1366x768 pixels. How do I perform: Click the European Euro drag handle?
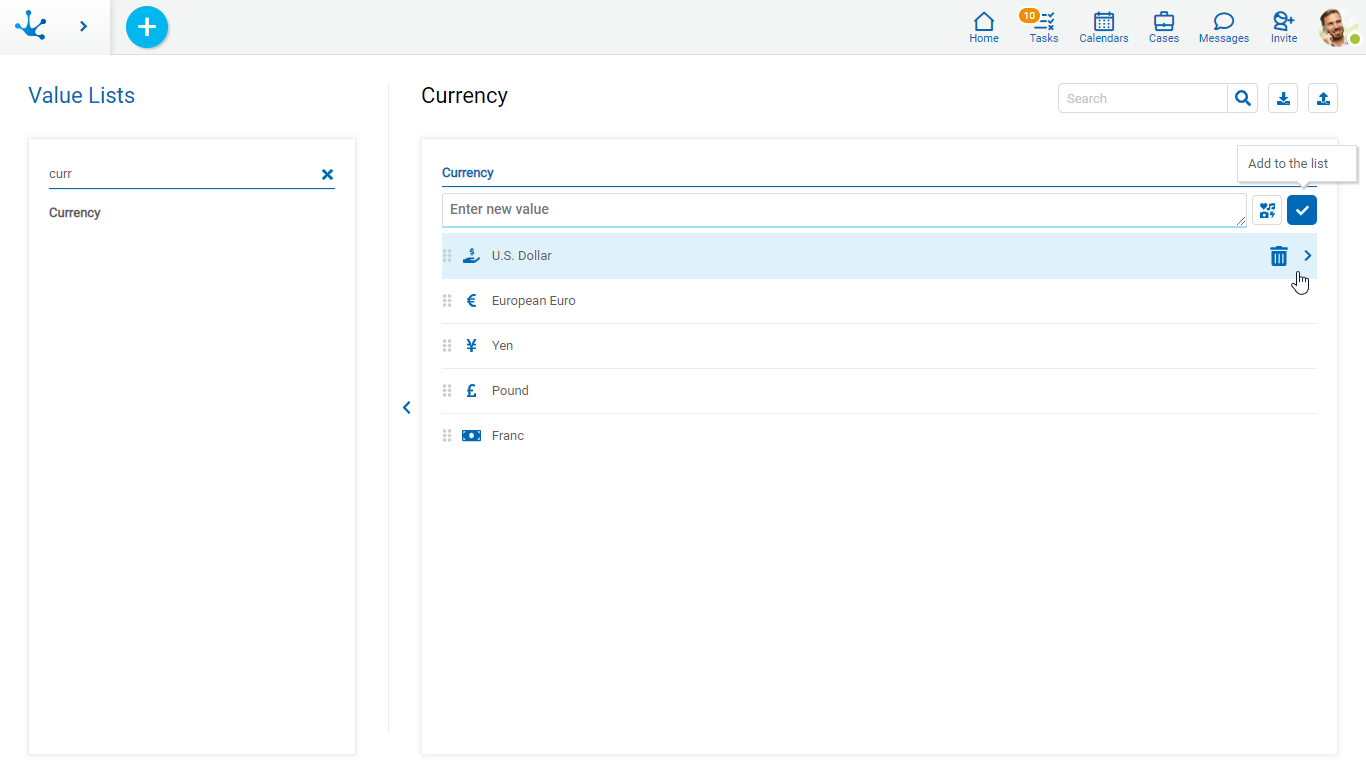[447, 301]
